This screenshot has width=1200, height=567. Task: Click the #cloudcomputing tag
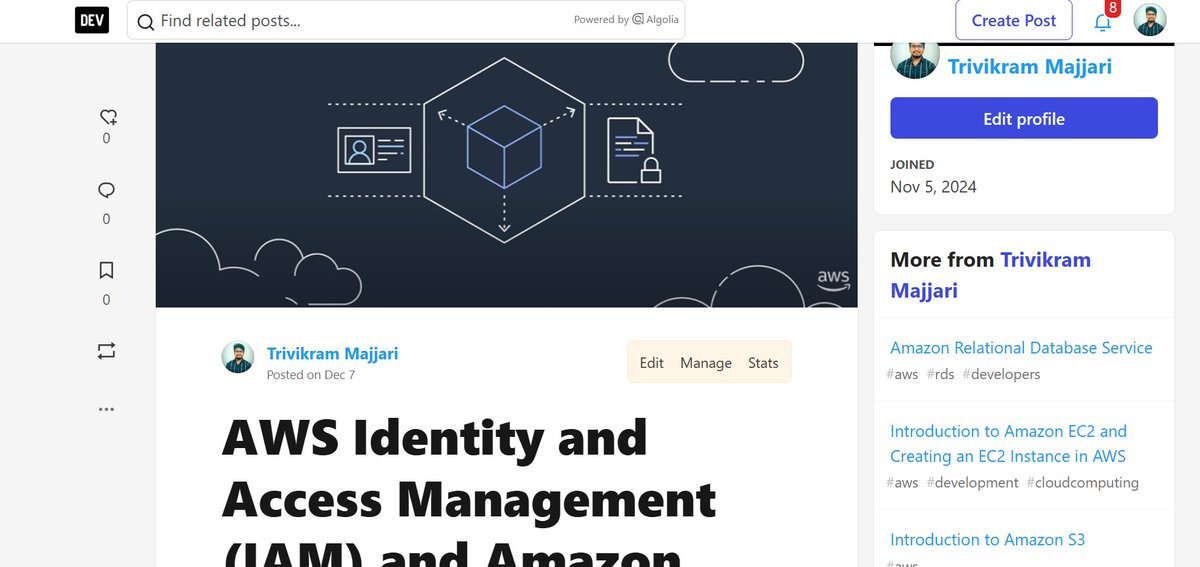pyautogui.click(x=1082, y=482)
